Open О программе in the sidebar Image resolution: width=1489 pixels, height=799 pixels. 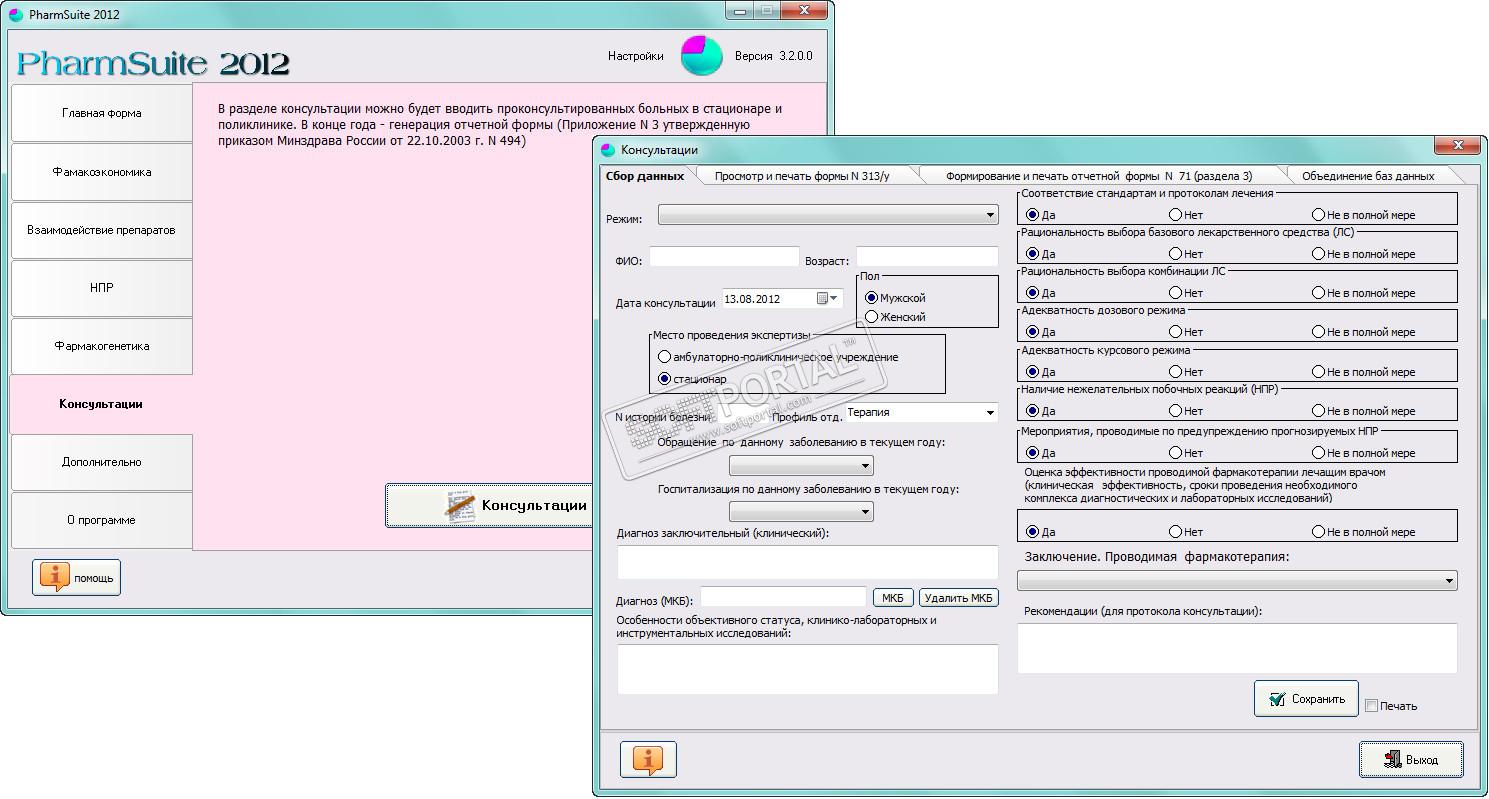click(102, 520)
